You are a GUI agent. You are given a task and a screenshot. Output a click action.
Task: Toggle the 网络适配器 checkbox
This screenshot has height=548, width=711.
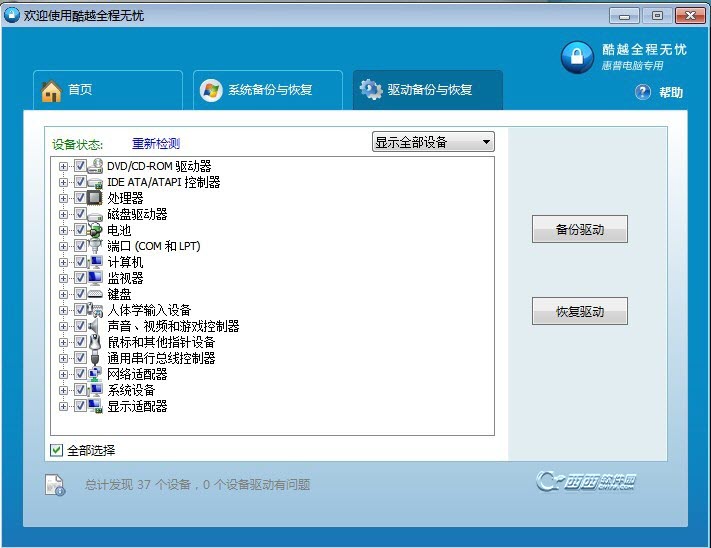pyautogui.click(x=80, y=373)
